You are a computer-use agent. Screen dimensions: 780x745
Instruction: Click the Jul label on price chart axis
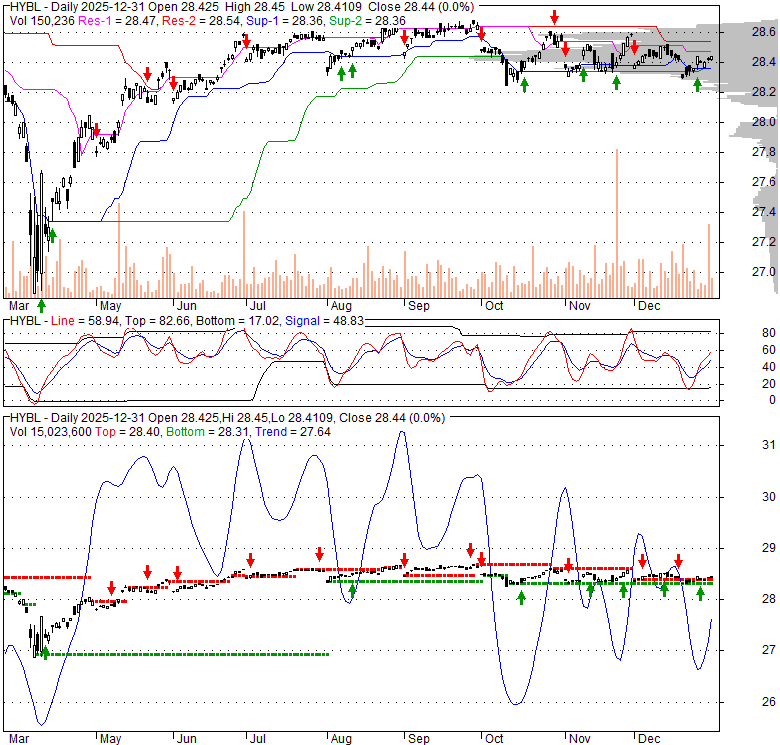[258, 306]
